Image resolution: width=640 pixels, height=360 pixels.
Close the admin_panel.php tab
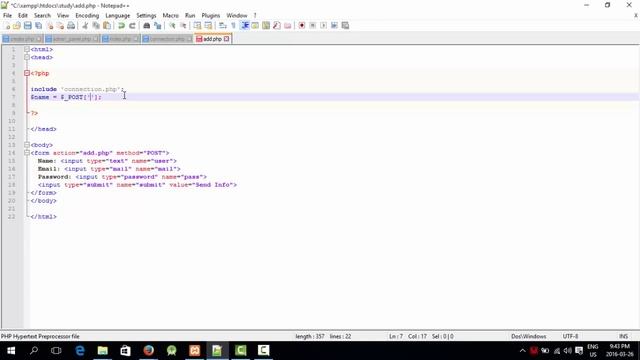tap(96, 39)
